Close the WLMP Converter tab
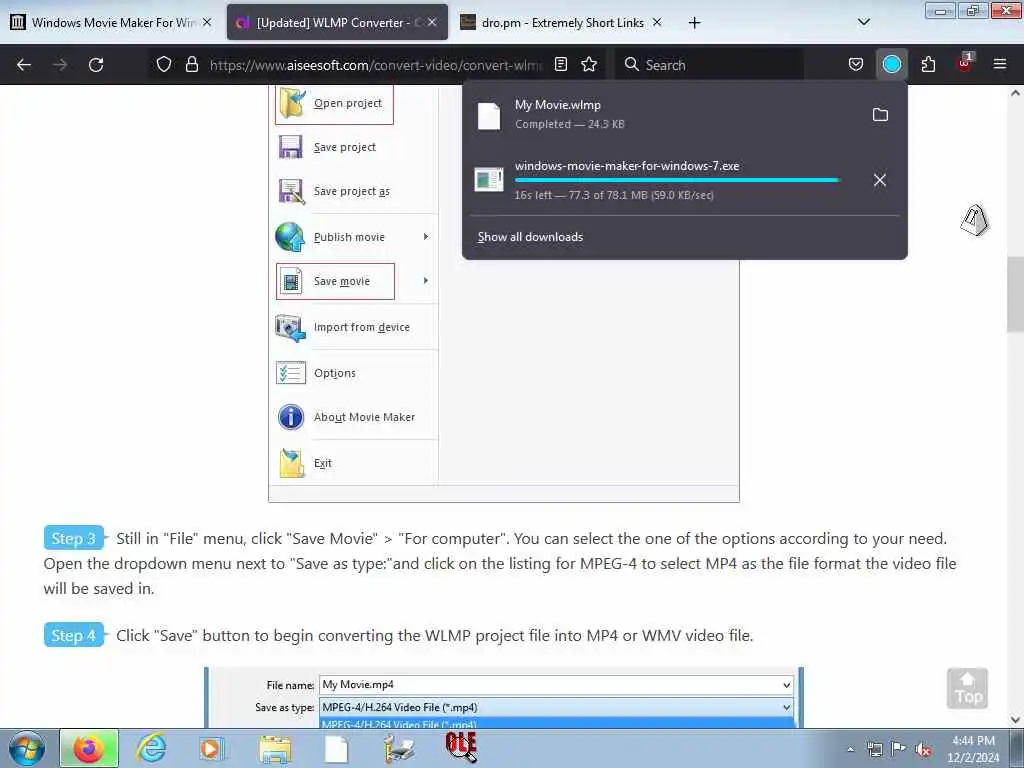Screen dimensions: 1024x768 pos(432,22)
